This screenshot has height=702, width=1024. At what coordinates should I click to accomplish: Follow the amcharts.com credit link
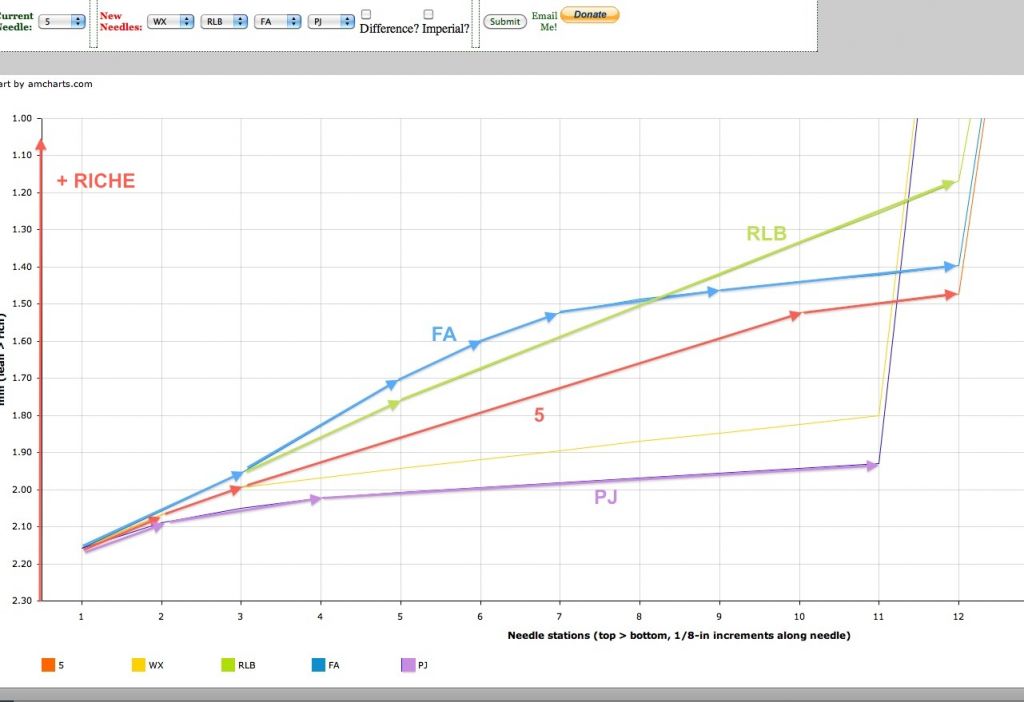(x=46, y=84)
